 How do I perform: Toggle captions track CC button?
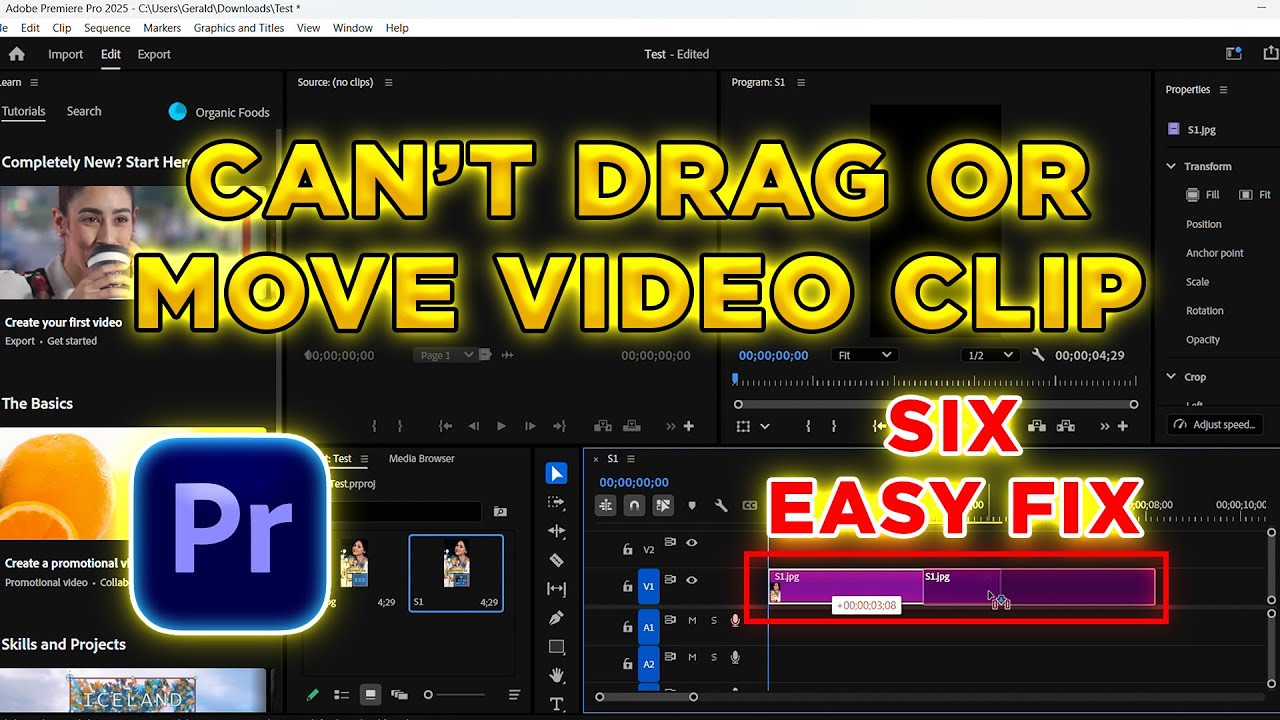tap(749, 506)
